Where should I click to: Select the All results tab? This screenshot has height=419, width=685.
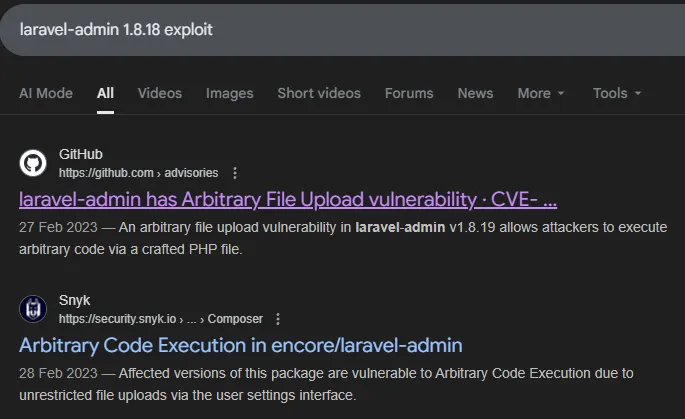tap(105, 93)
